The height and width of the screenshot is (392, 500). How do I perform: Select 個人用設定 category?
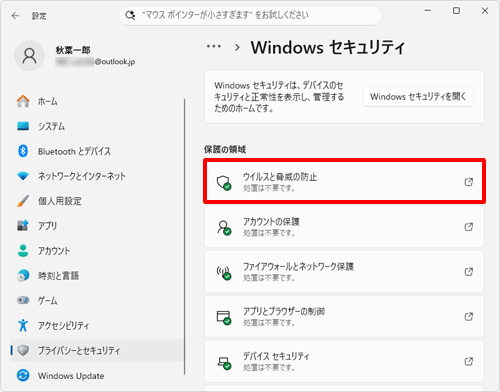(x=97, y=201)
